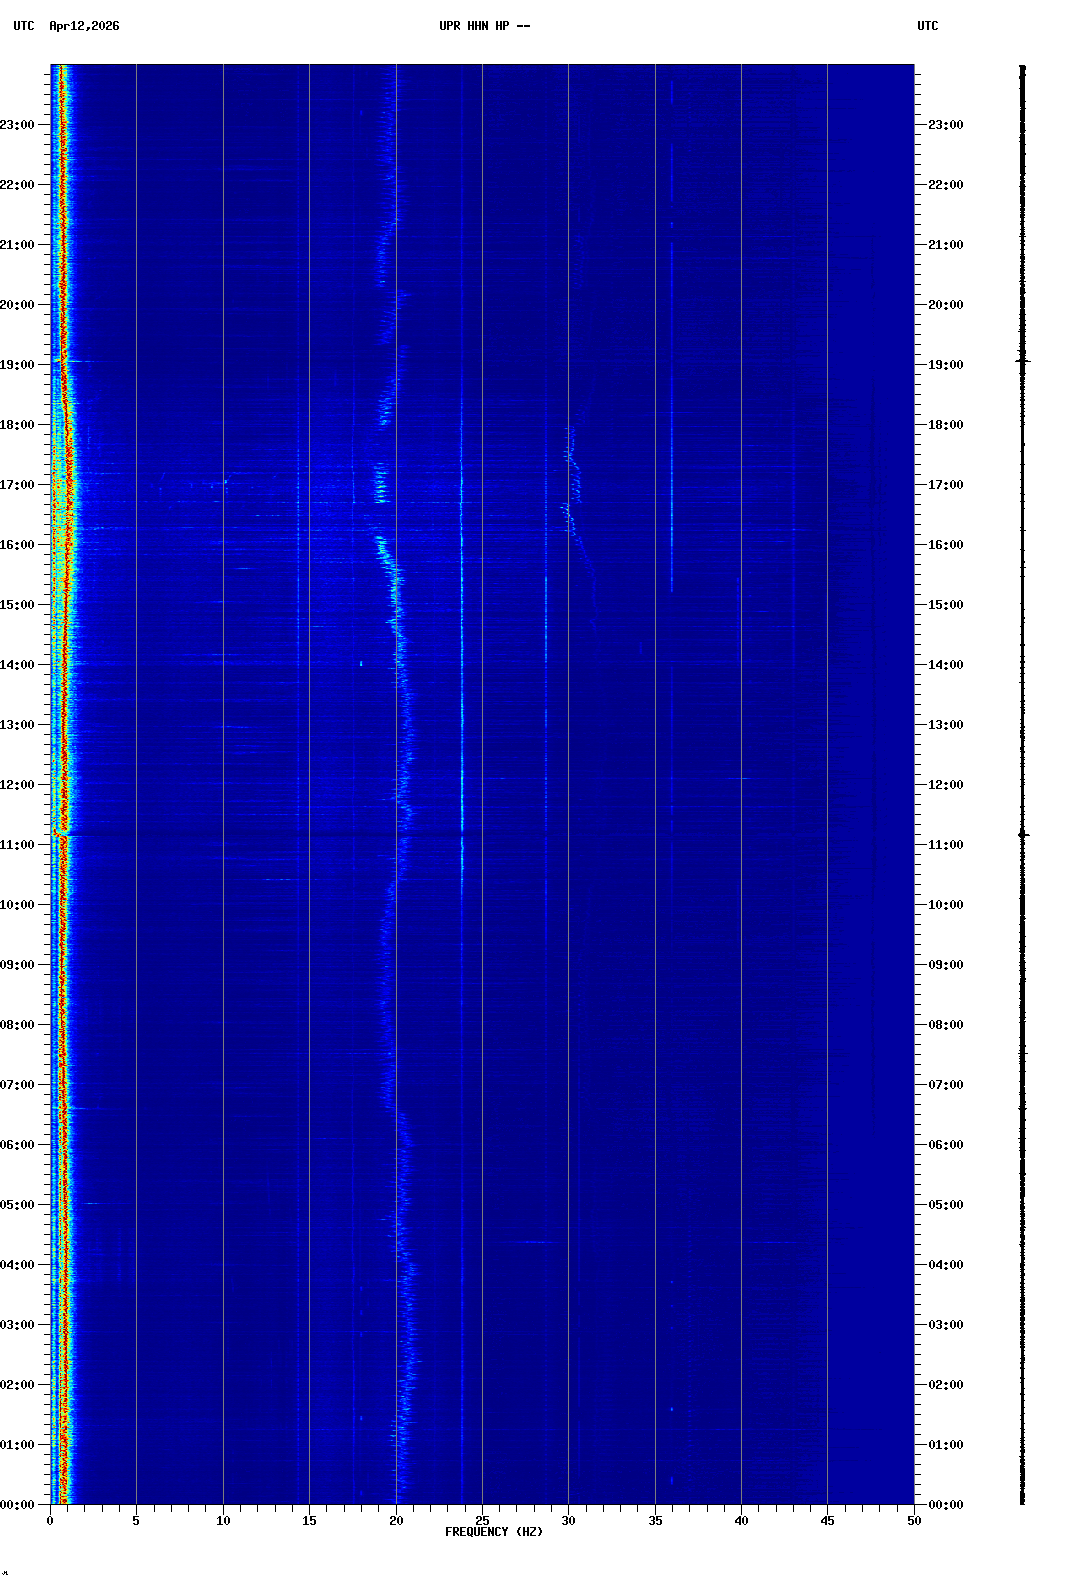Click the 00:00 label on right axis
This screenshot has height=1584, width=1066.
945,1505
